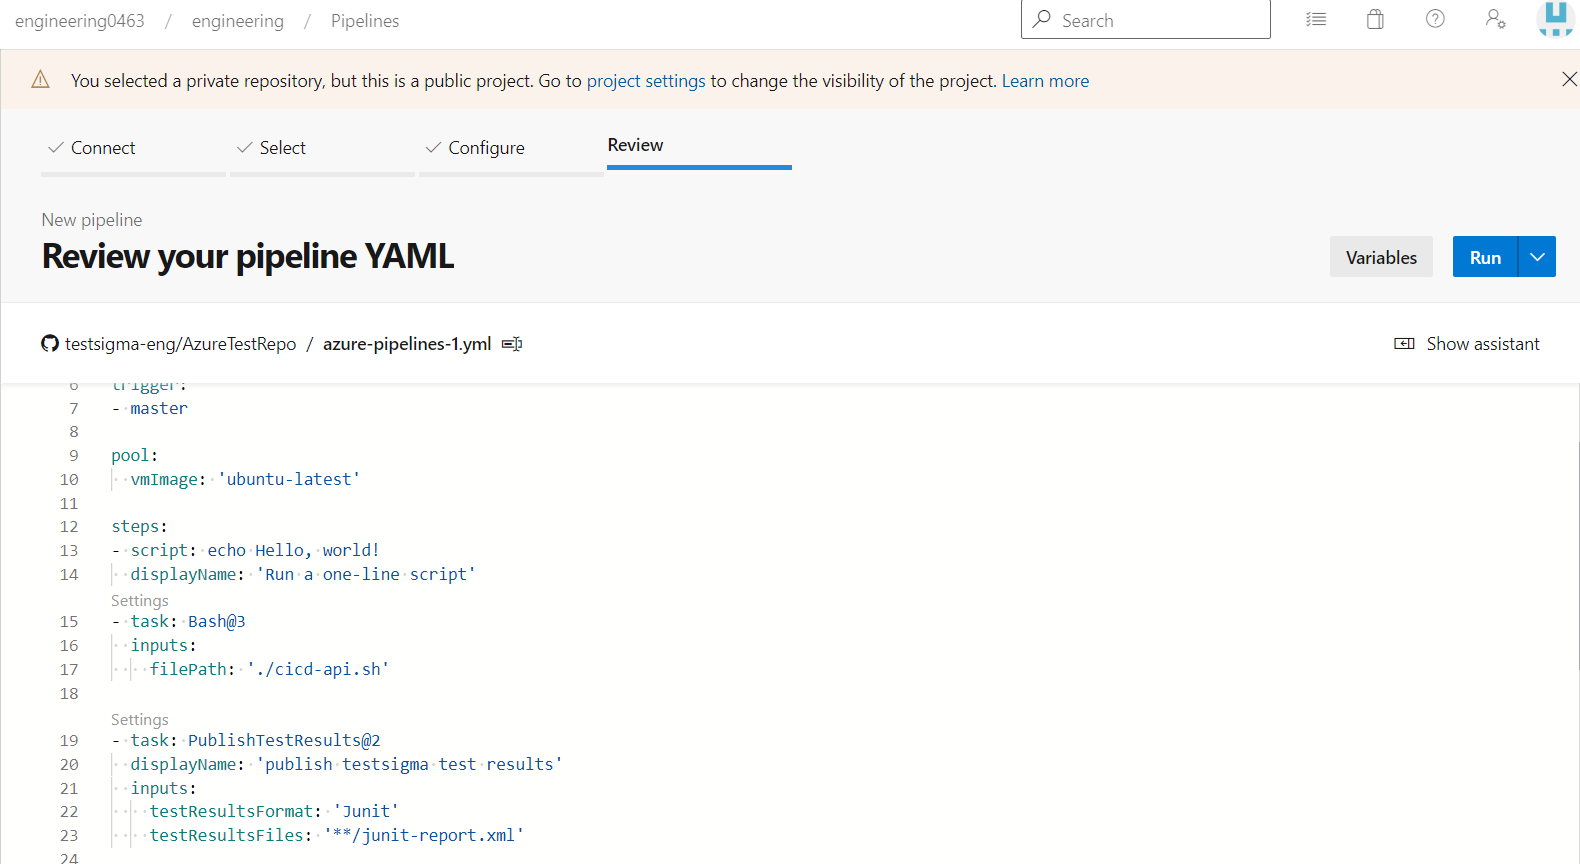Click the testsigma-eng/AzureTestRepo repository name
This screenshot has height=864, width=1580.
[x=181, y=344]
